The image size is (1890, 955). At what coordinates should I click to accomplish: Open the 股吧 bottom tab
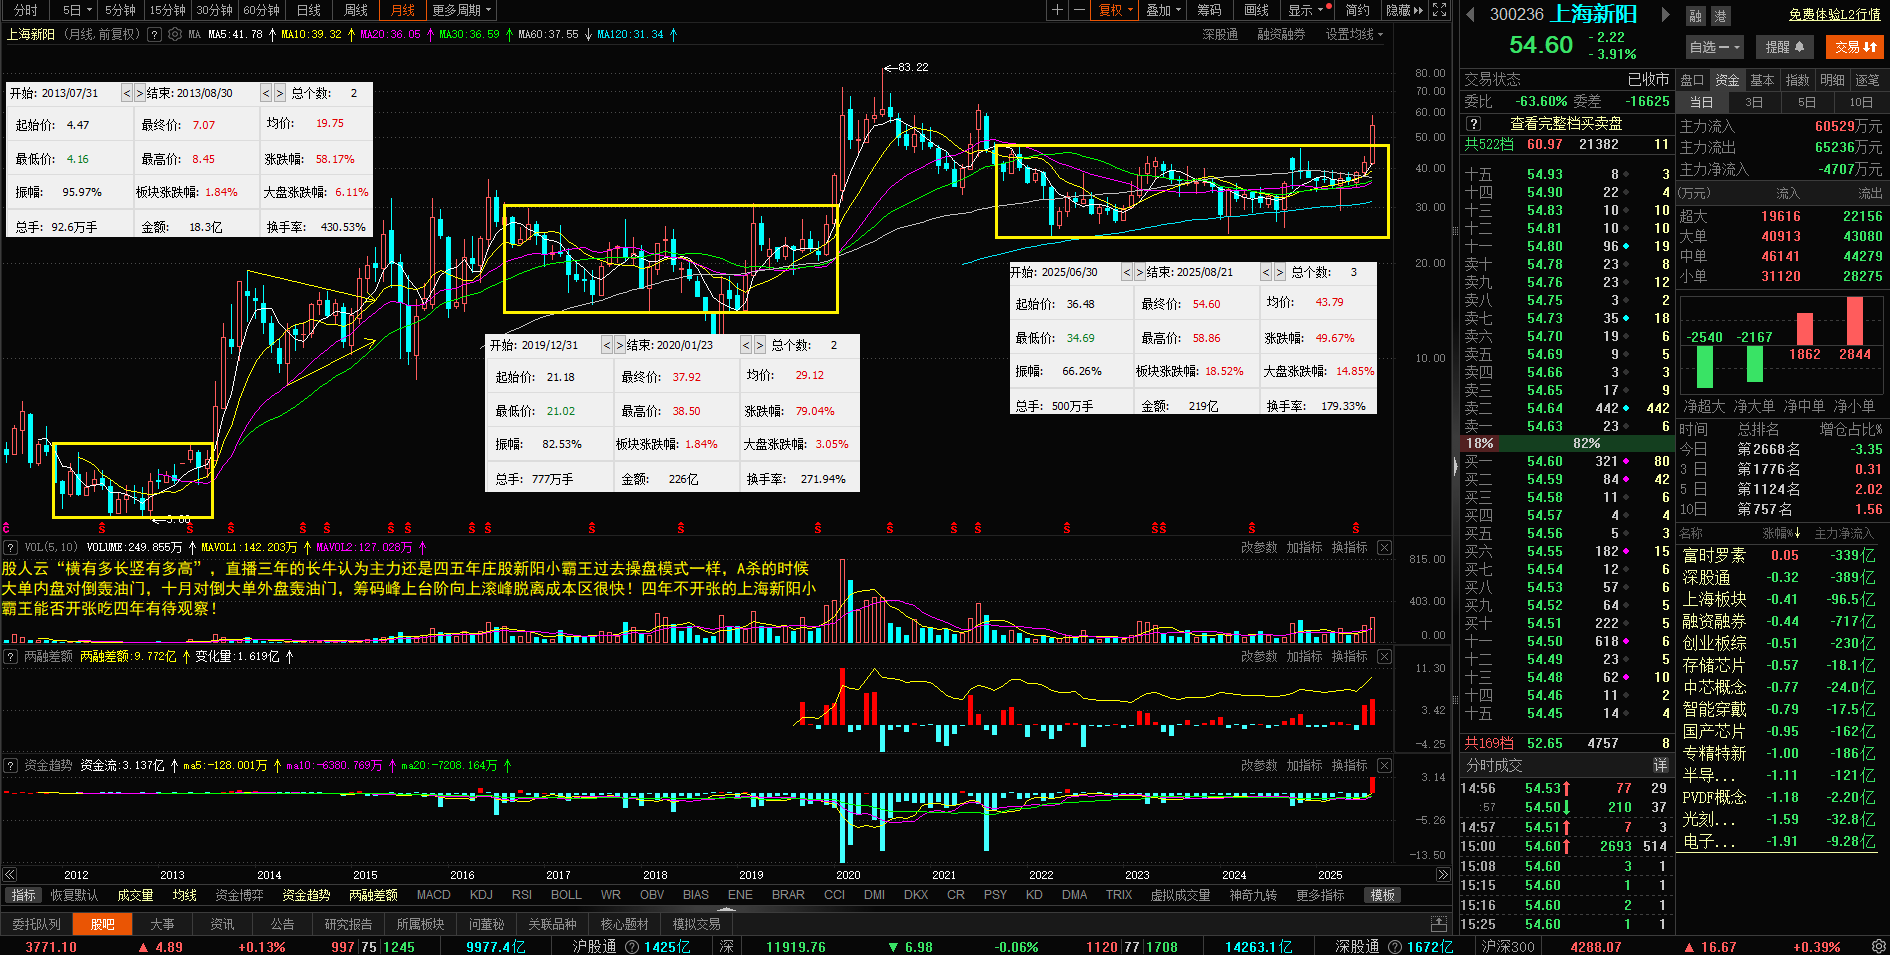tap(102, 924)
